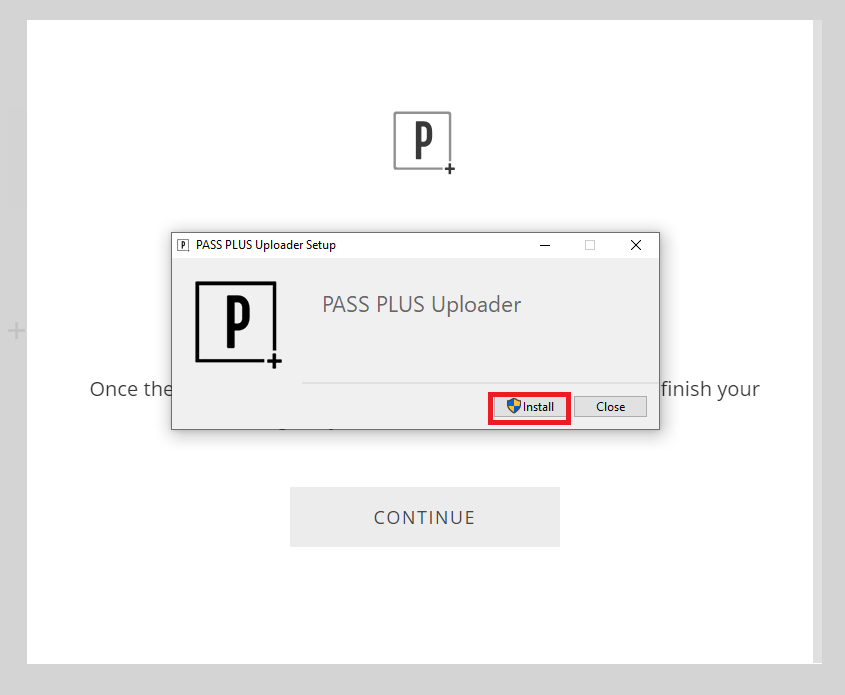The width and height of the screenshot is (845, 695).
Task: Click the partially hidden page text
Action: click(x=131, y=389)
